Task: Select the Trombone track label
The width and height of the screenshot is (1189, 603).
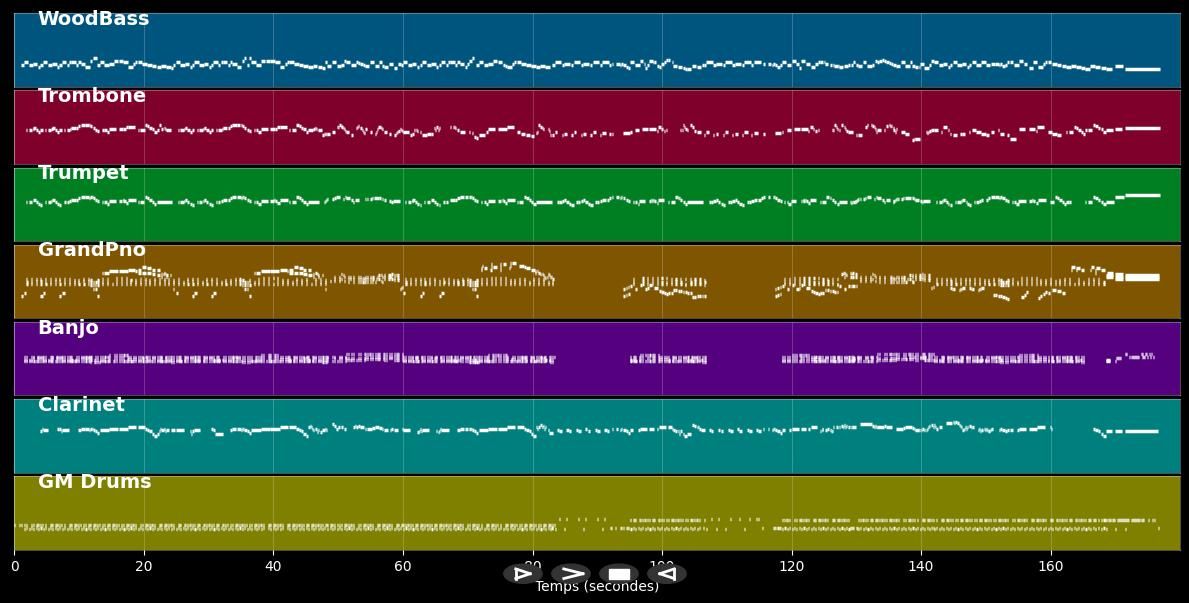Action: [91, 96]
